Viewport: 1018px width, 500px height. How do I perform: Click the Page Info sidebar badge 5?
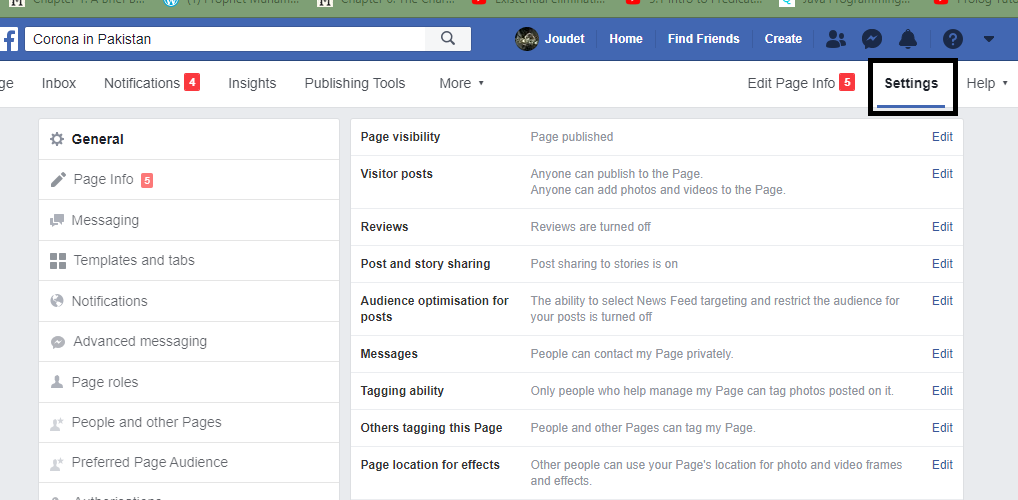click(x=147, y=180)
